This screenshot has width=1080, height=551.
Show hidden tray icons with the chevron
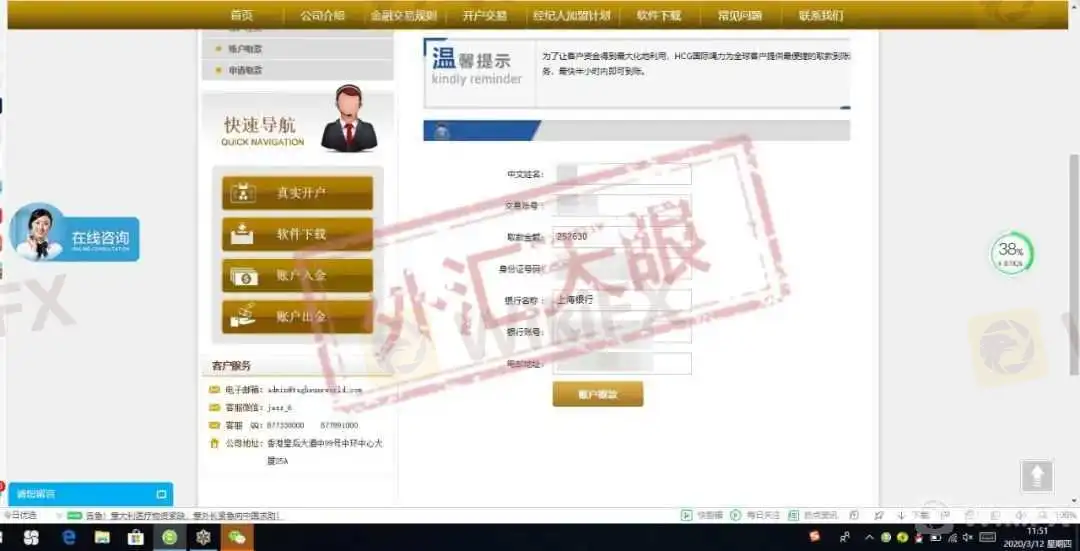(x=869, y=537)
